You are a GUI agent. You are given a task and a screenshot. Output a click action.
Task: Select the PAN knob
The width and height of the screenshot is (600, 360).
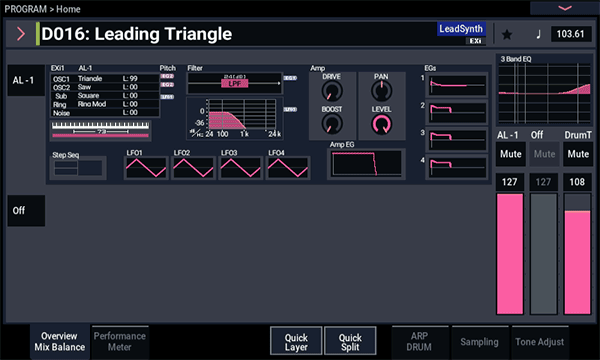[382, 91]
